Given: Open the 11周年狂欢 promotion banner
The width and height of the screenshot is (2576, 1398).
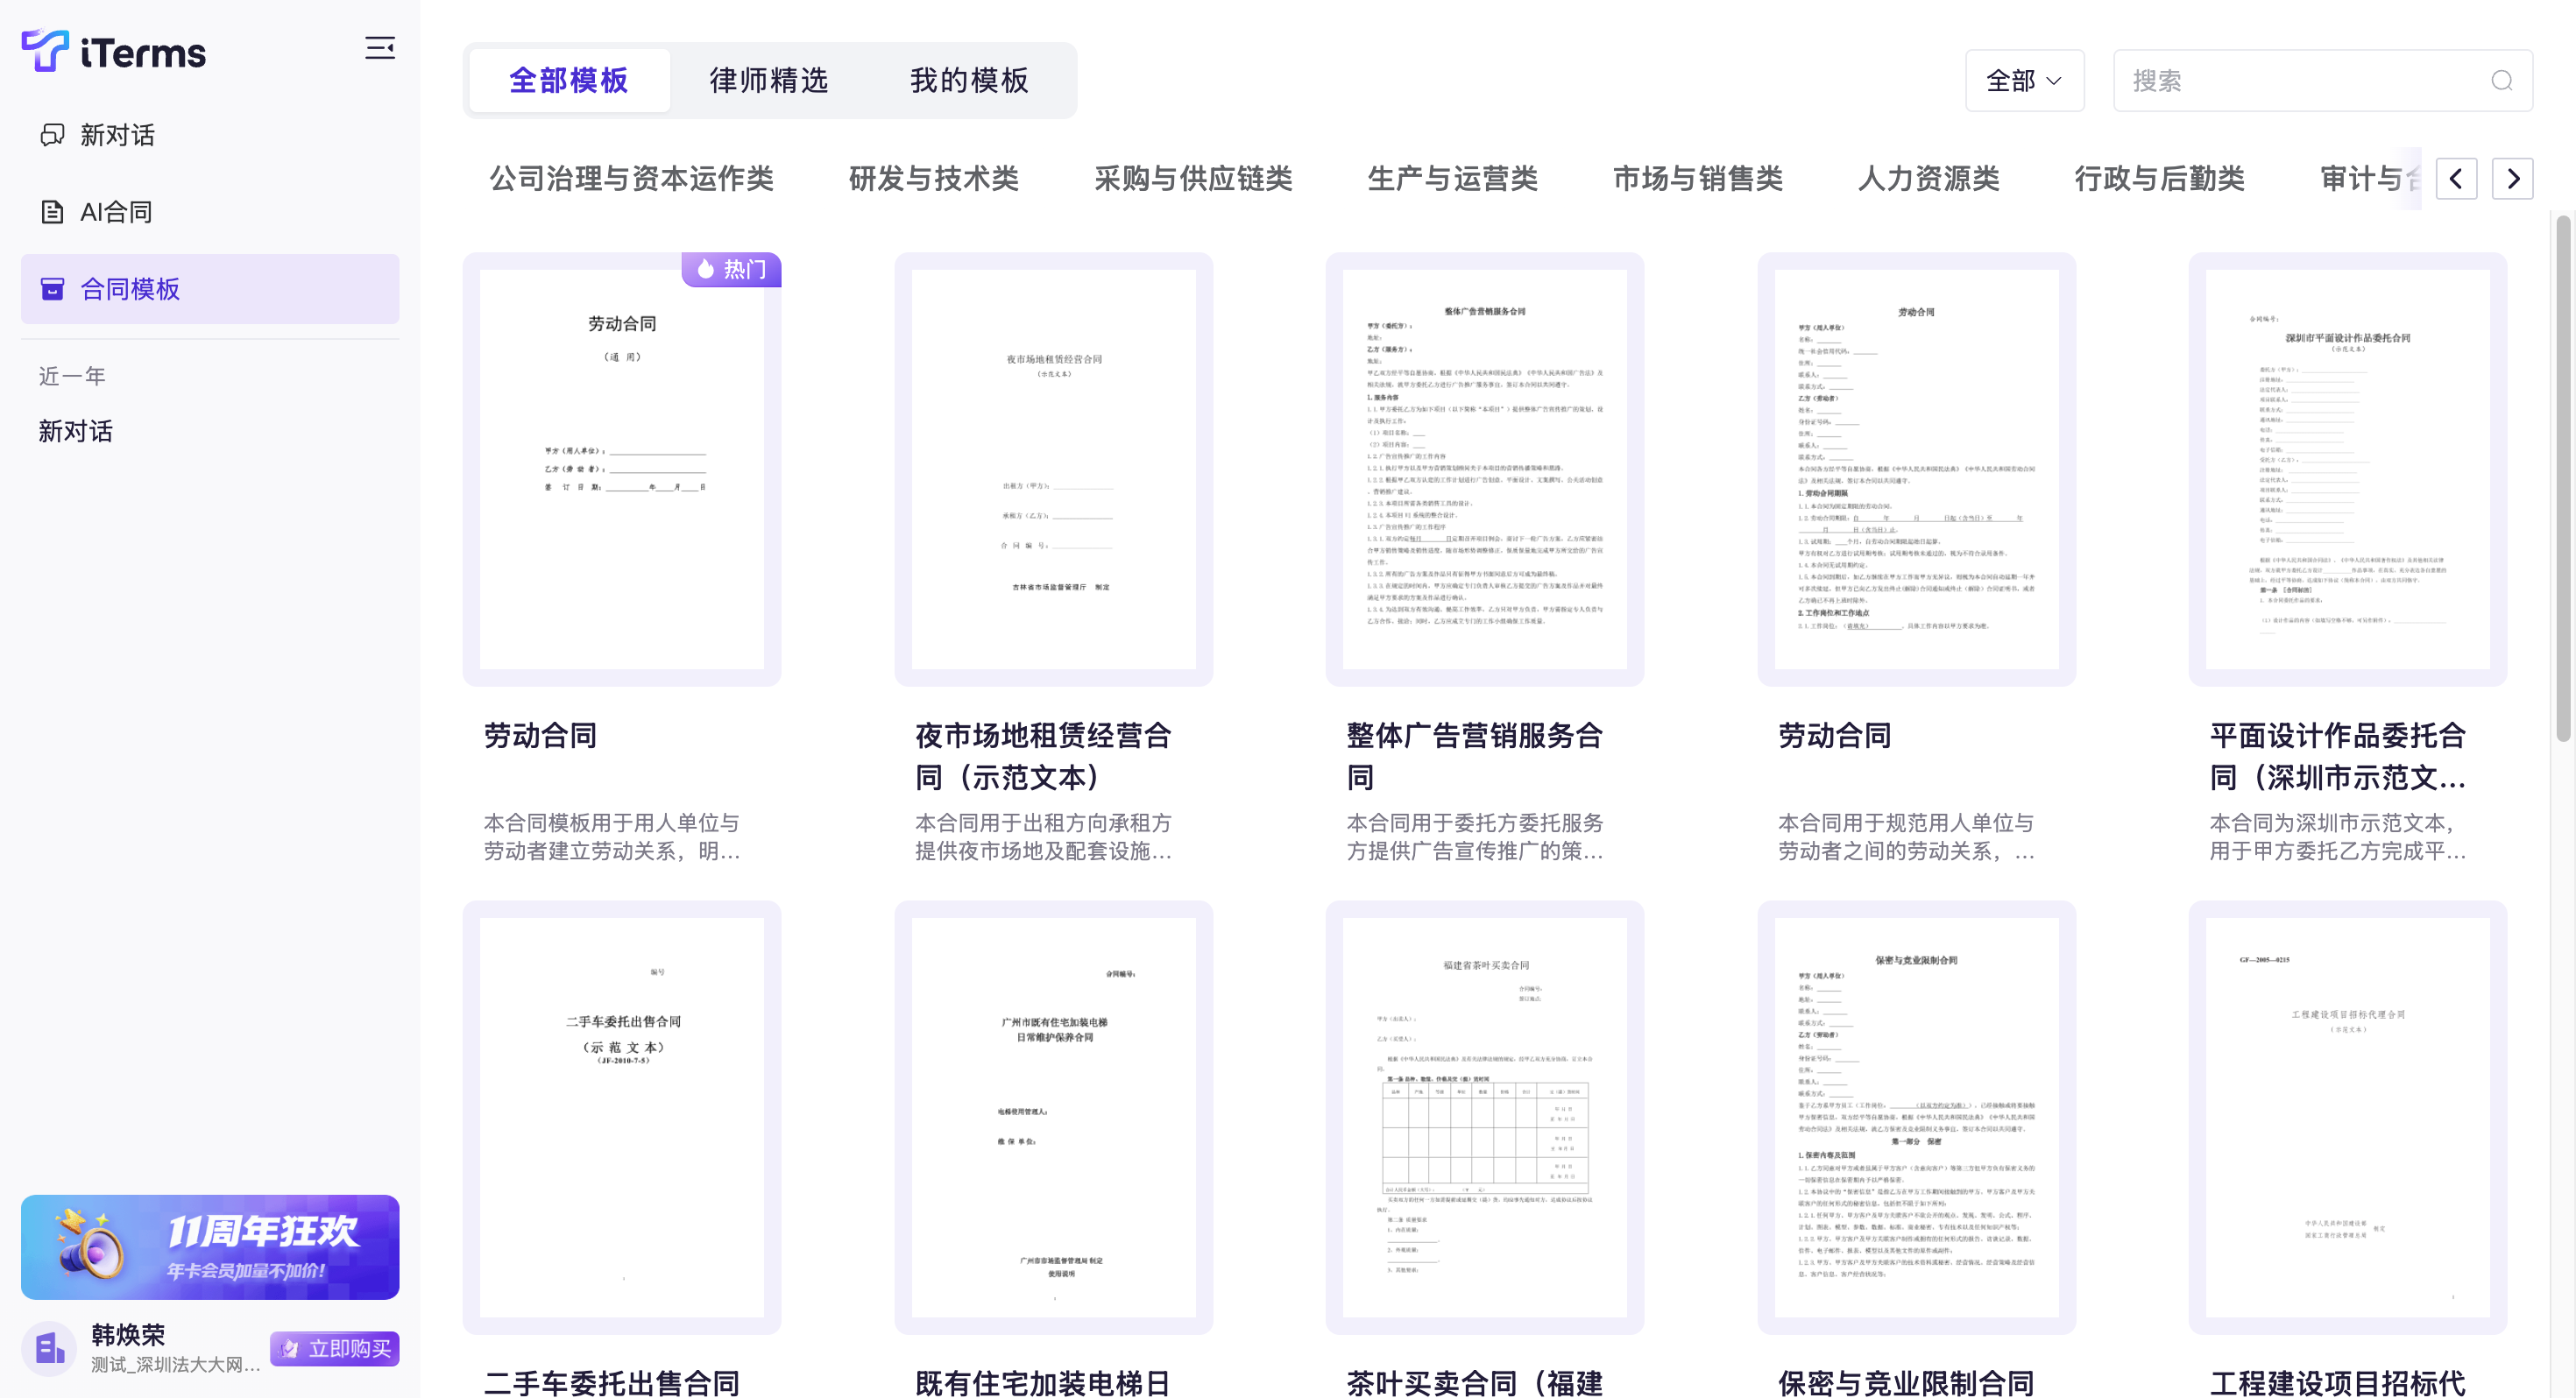Looking at the screenshot, I should [210, 1246].
